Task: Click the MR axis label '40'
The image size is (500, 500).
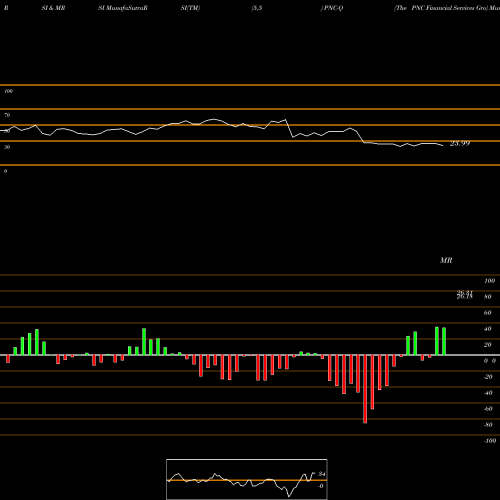Action: tap(488, 329)
